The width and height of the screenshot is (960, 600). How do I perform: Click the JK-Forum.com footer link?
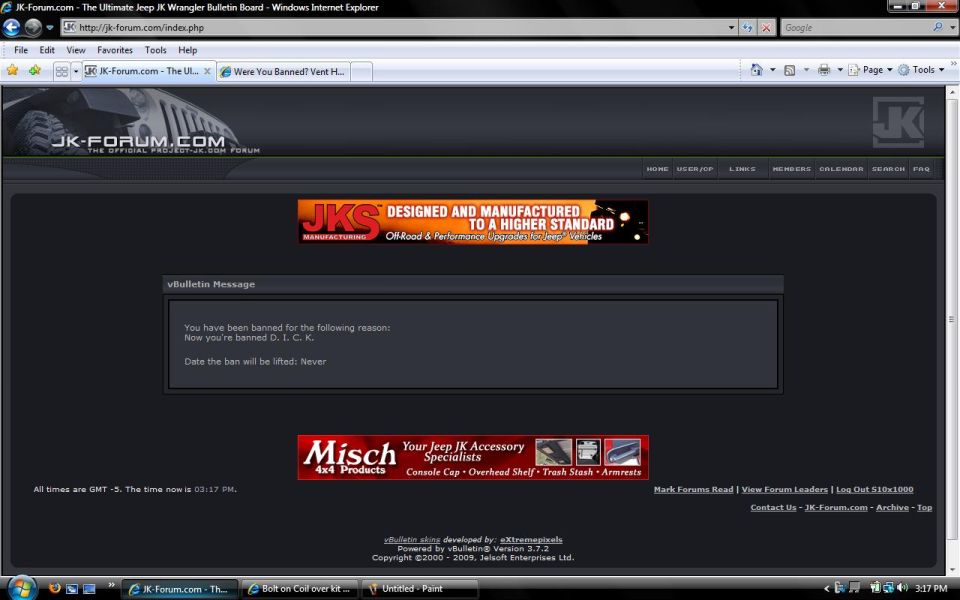click(x=836, y=508)
